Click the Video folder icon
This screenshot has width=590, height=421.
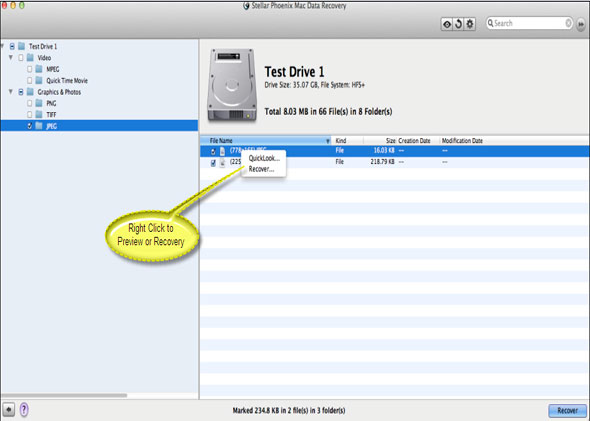pos(30,58)
